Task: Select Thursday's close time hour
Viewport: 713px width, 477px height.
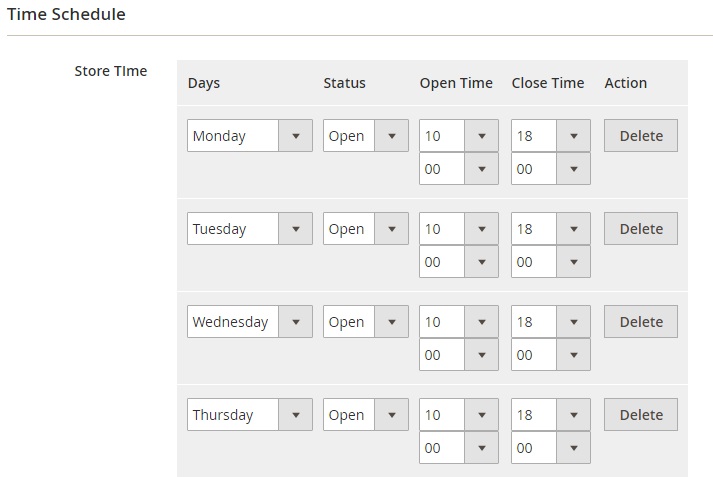Action: coord(551,414)
